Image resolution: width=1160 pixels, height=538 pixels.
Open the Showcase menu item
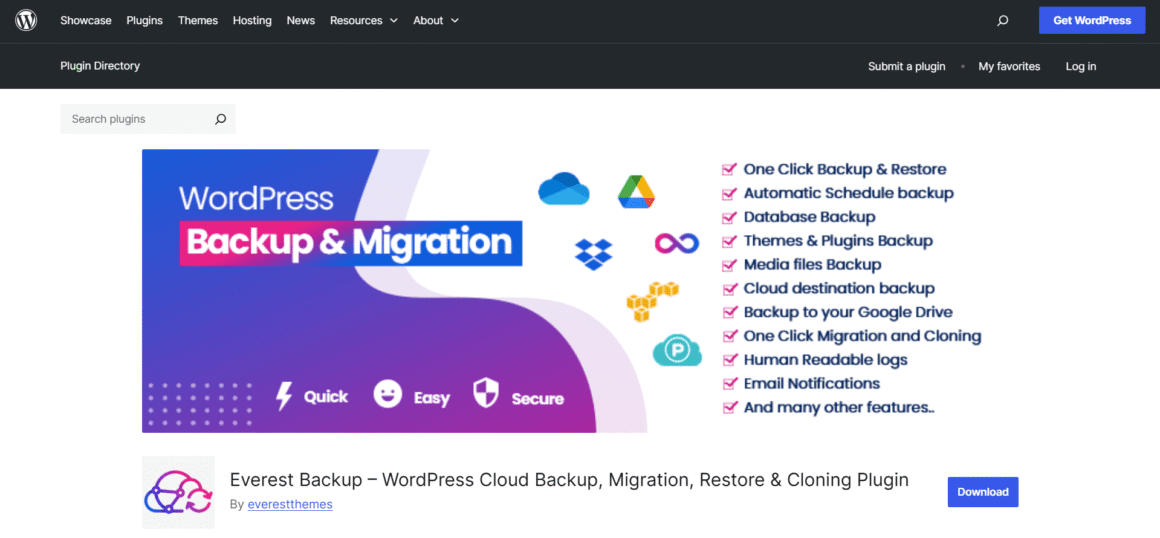click(86, 21)
